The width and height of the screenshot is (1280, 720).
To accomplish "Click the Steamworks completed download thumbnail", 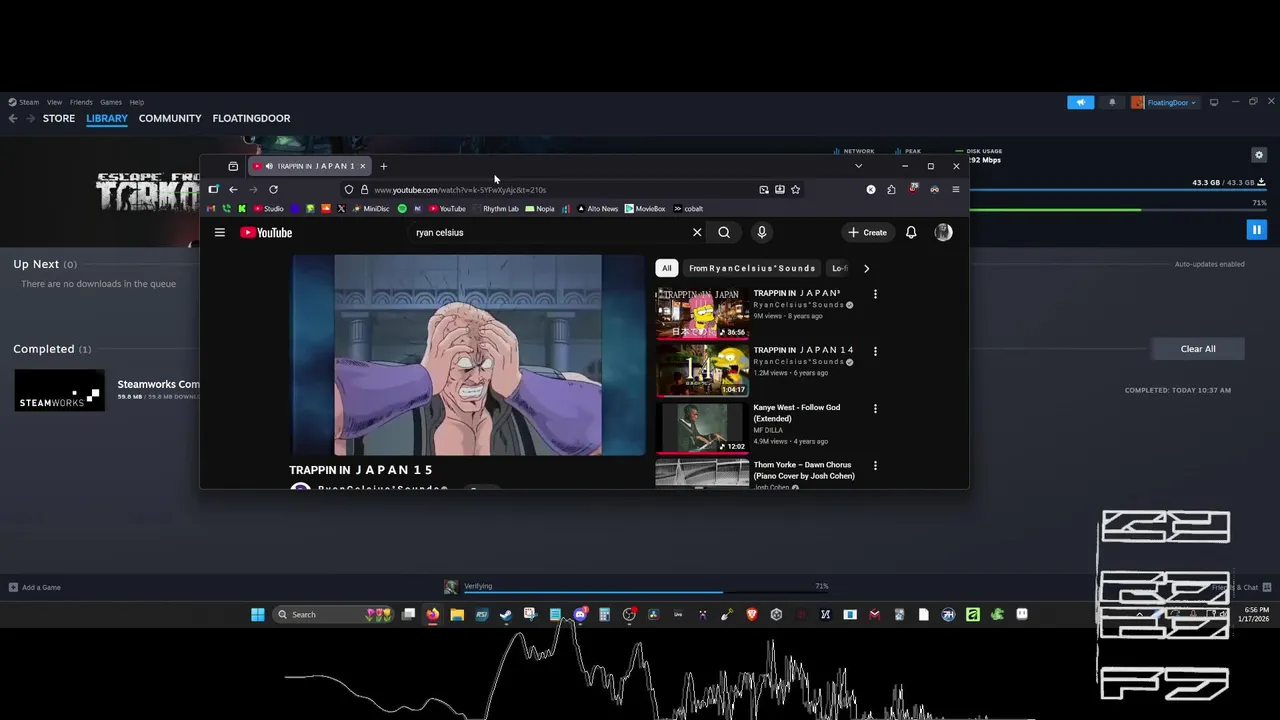I will point(59,390).
